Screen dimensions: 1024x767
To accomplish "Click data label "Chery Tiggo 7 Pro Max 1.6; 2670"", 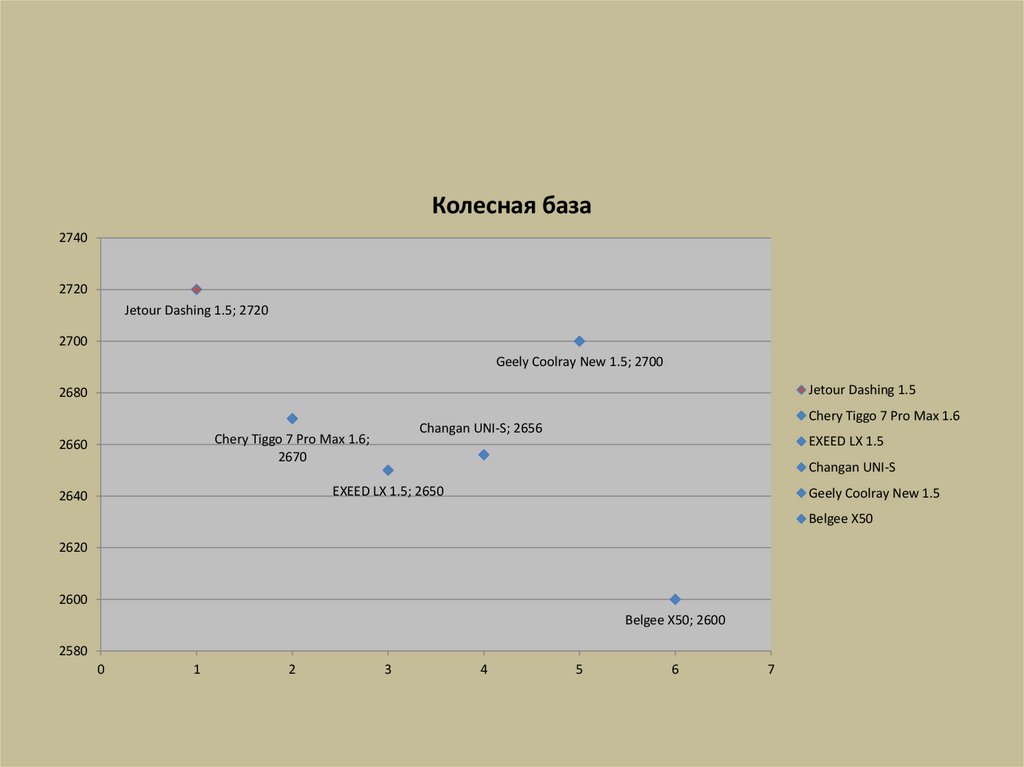I will coord(292,448).
